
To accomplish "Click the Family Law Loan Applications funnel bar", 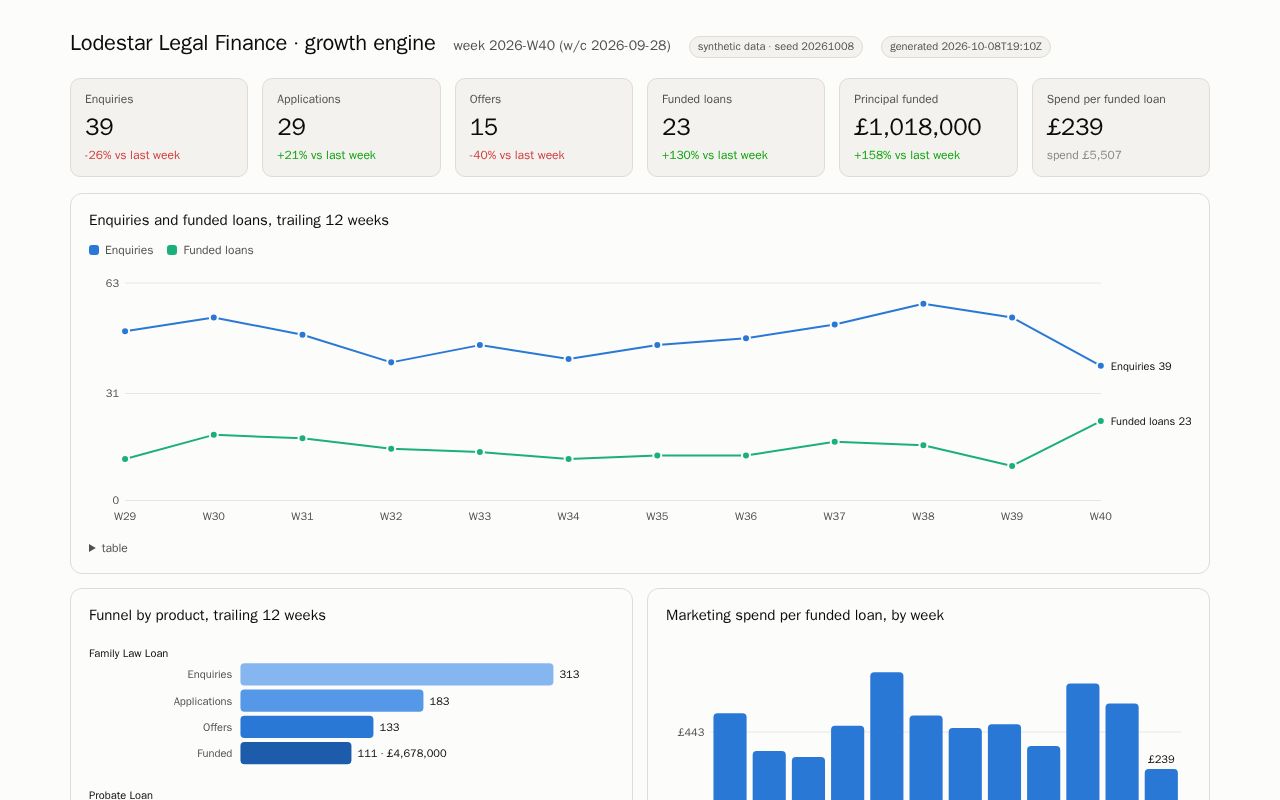I will [332, 701].
